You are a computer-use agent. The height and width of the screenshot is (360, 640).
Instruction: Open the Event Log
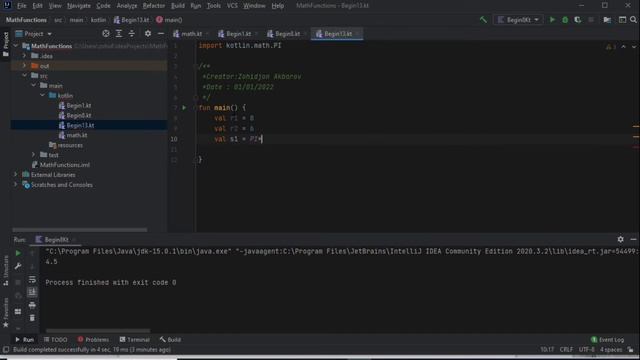(x=608, y=340)
